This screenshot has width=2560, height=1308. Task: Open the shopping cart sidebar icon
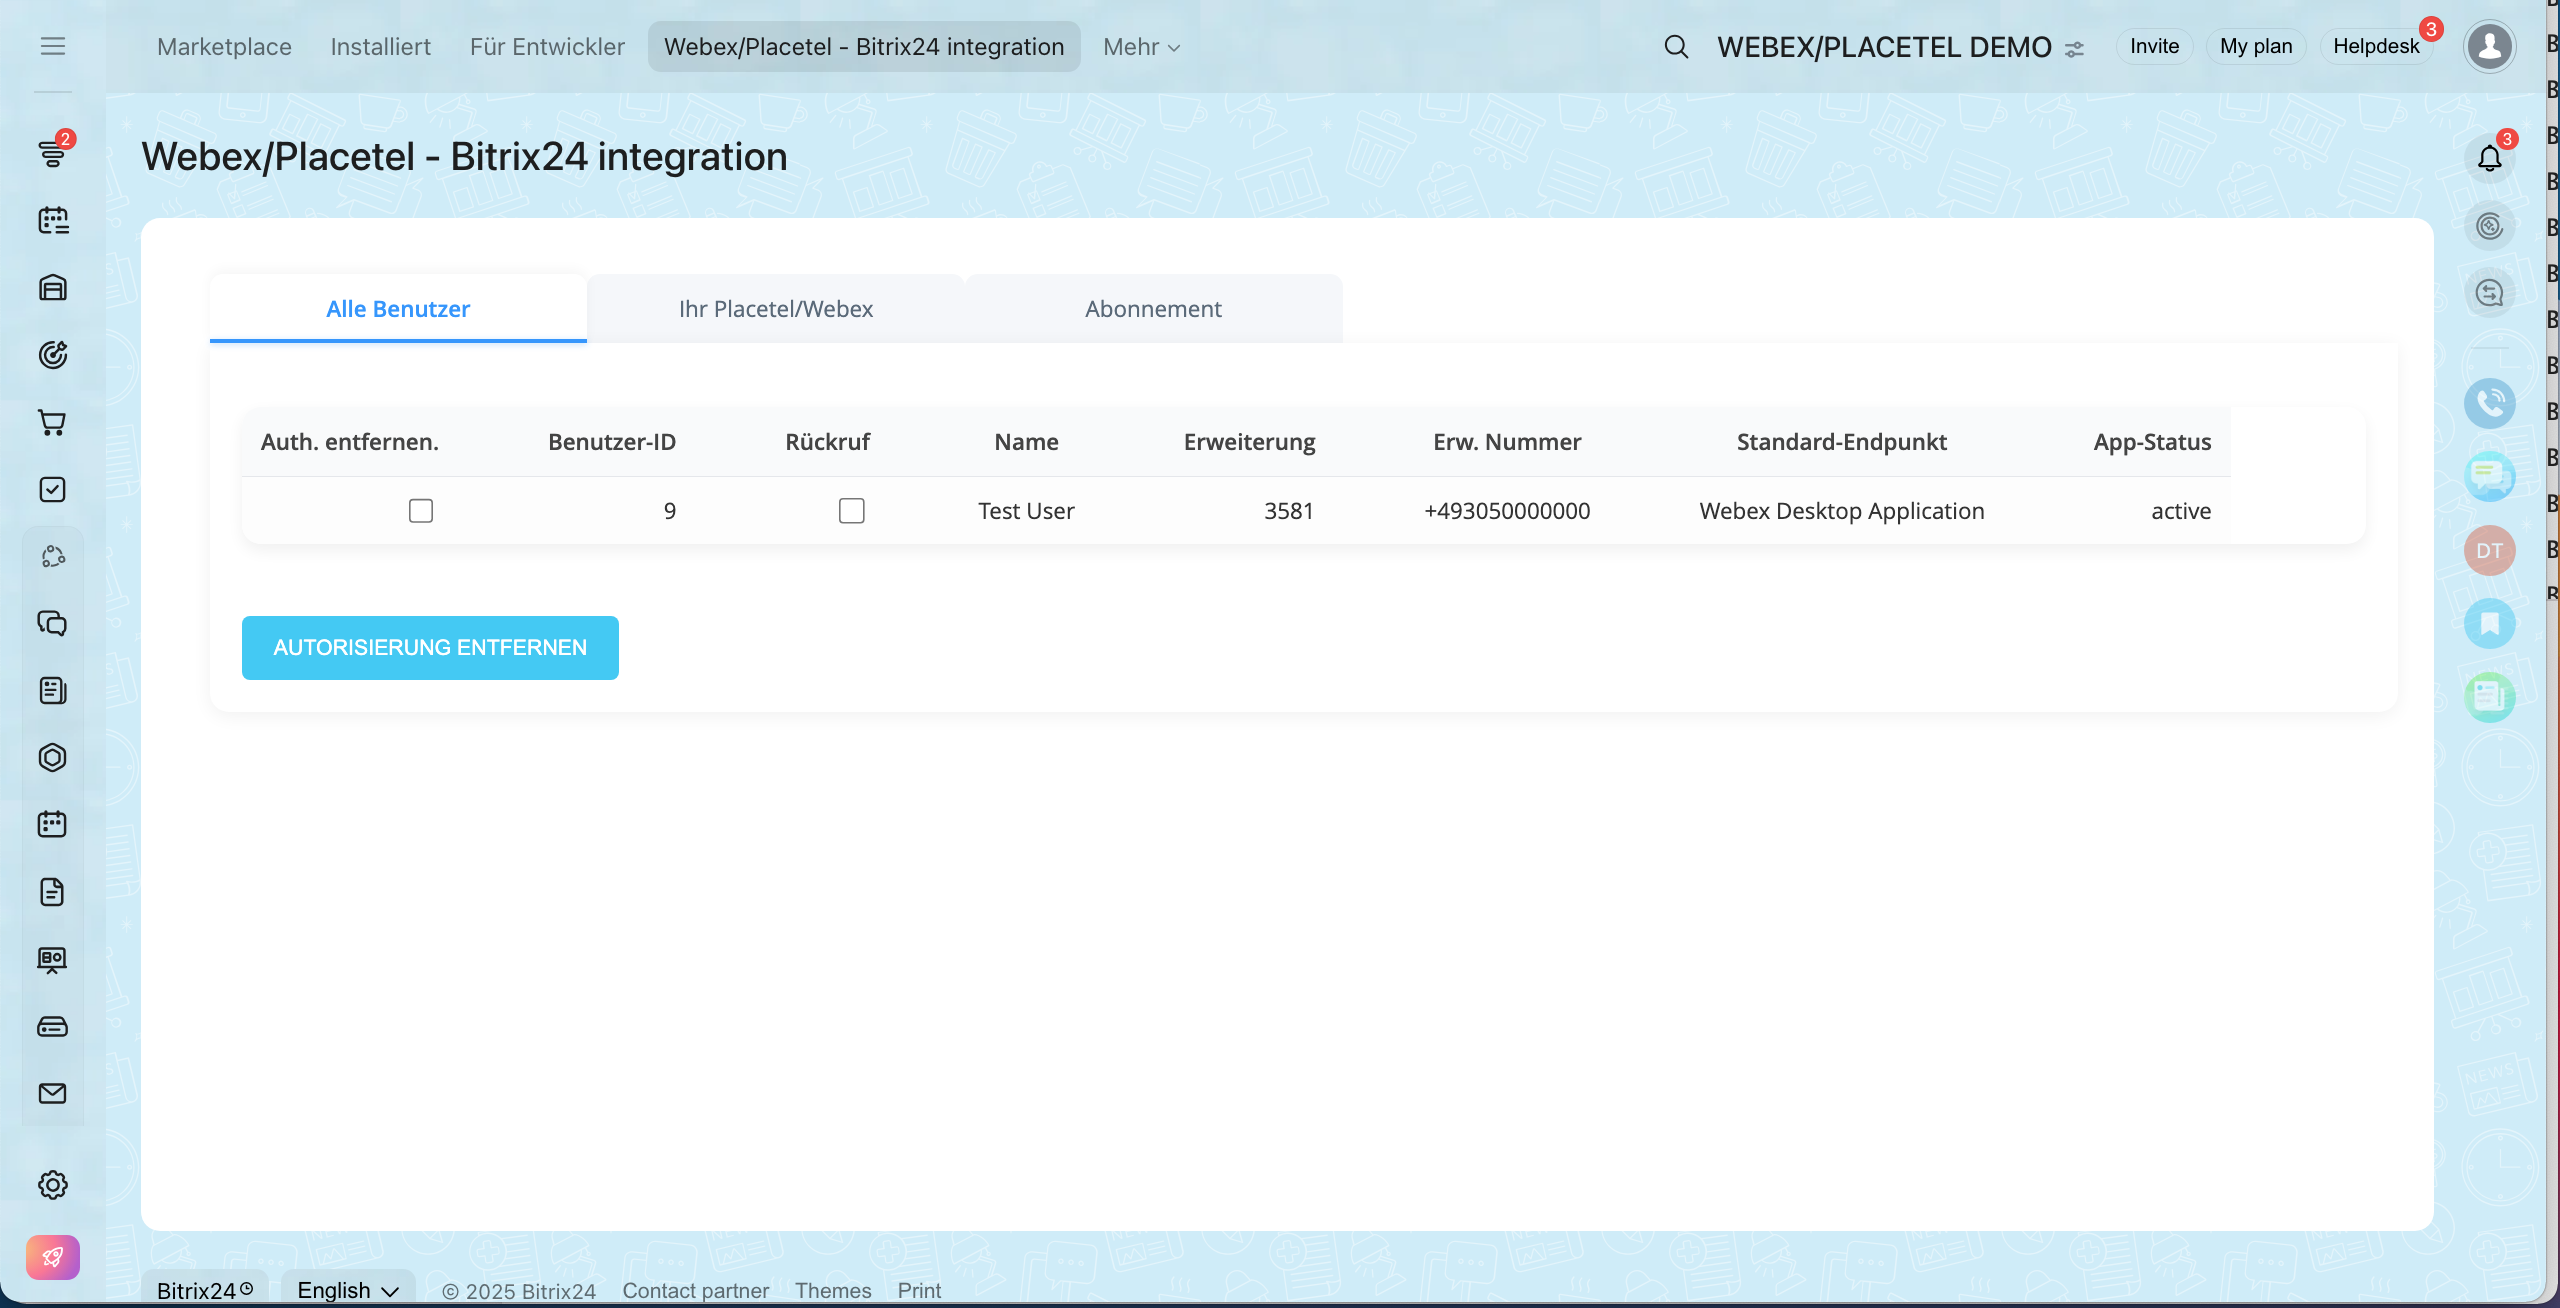coord(52,422)
